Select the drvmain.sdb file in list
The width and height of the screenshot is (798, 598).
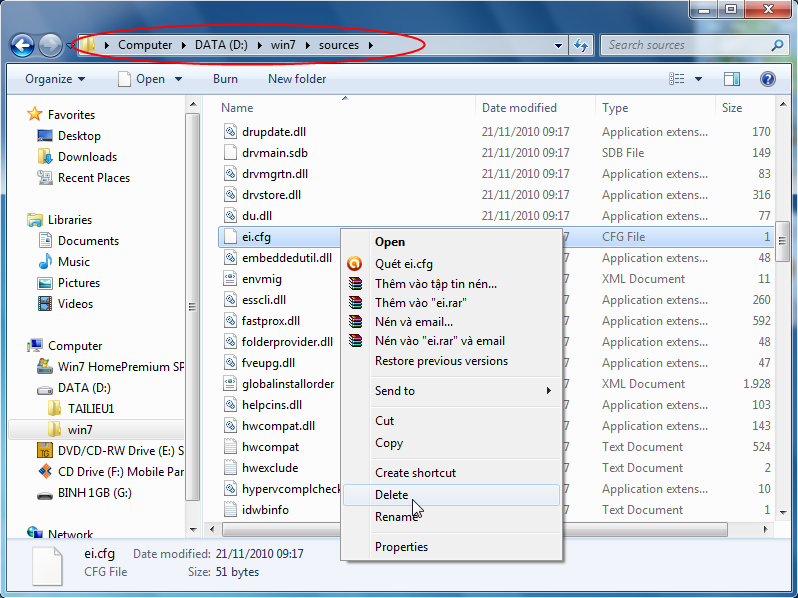point(275,153)
